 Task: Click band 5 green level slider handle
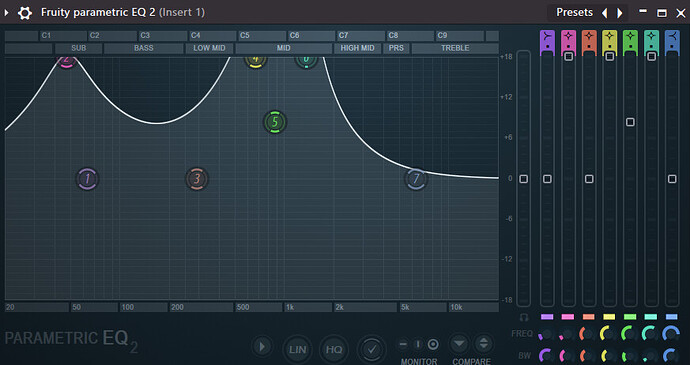(x=630, y=122)
